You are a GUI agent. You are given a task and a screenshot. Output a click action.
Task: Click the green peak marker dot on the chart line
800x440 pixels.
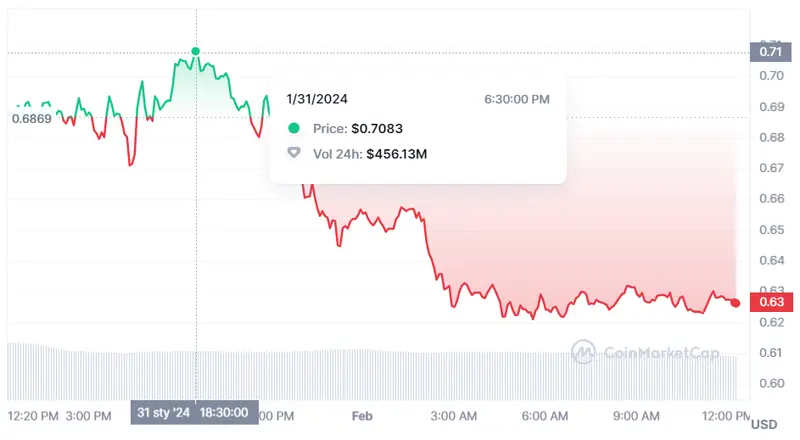click(196, 51)
